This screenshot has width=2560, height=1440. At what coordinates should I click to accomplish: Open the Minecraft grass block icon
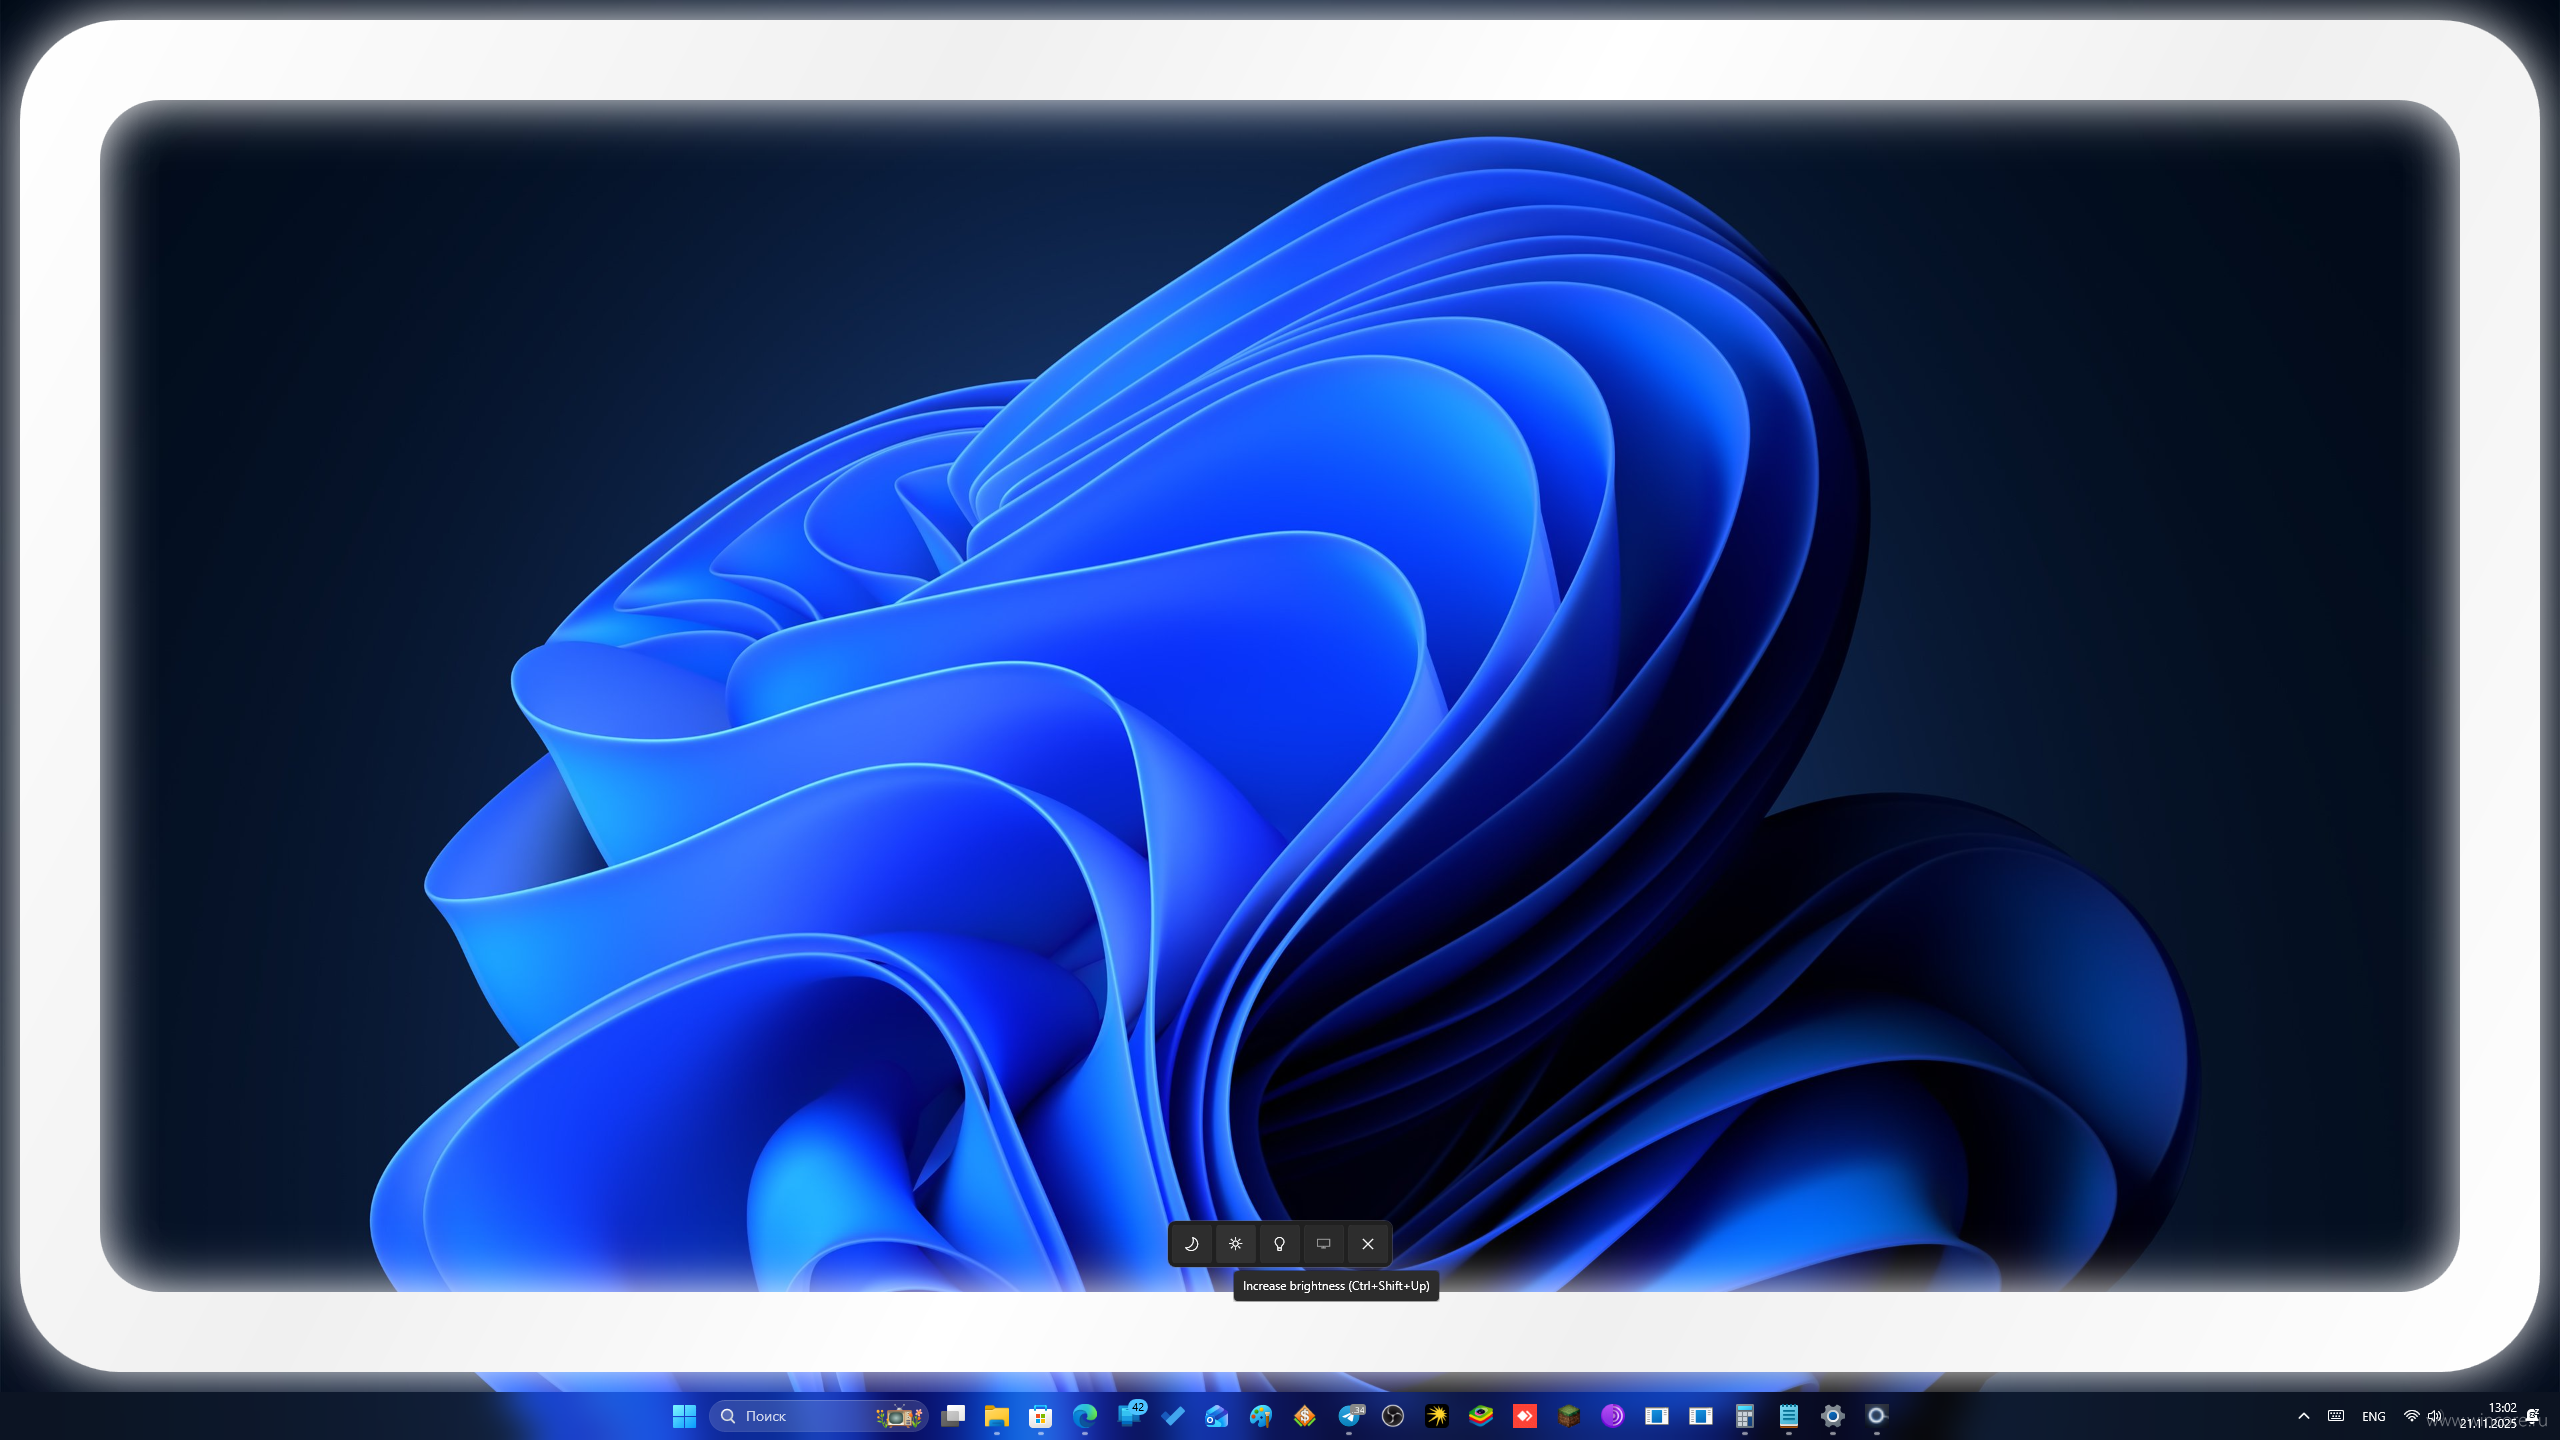(x=1568, y=1415)
